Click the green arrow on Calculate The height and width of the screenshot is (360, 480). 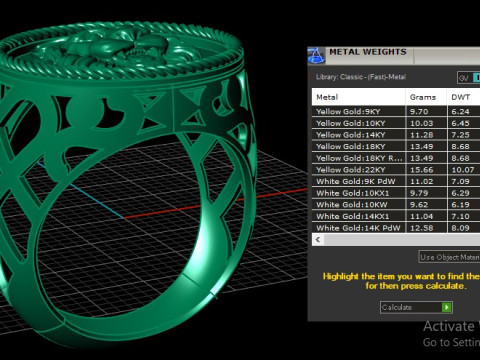tap(446, 307)
